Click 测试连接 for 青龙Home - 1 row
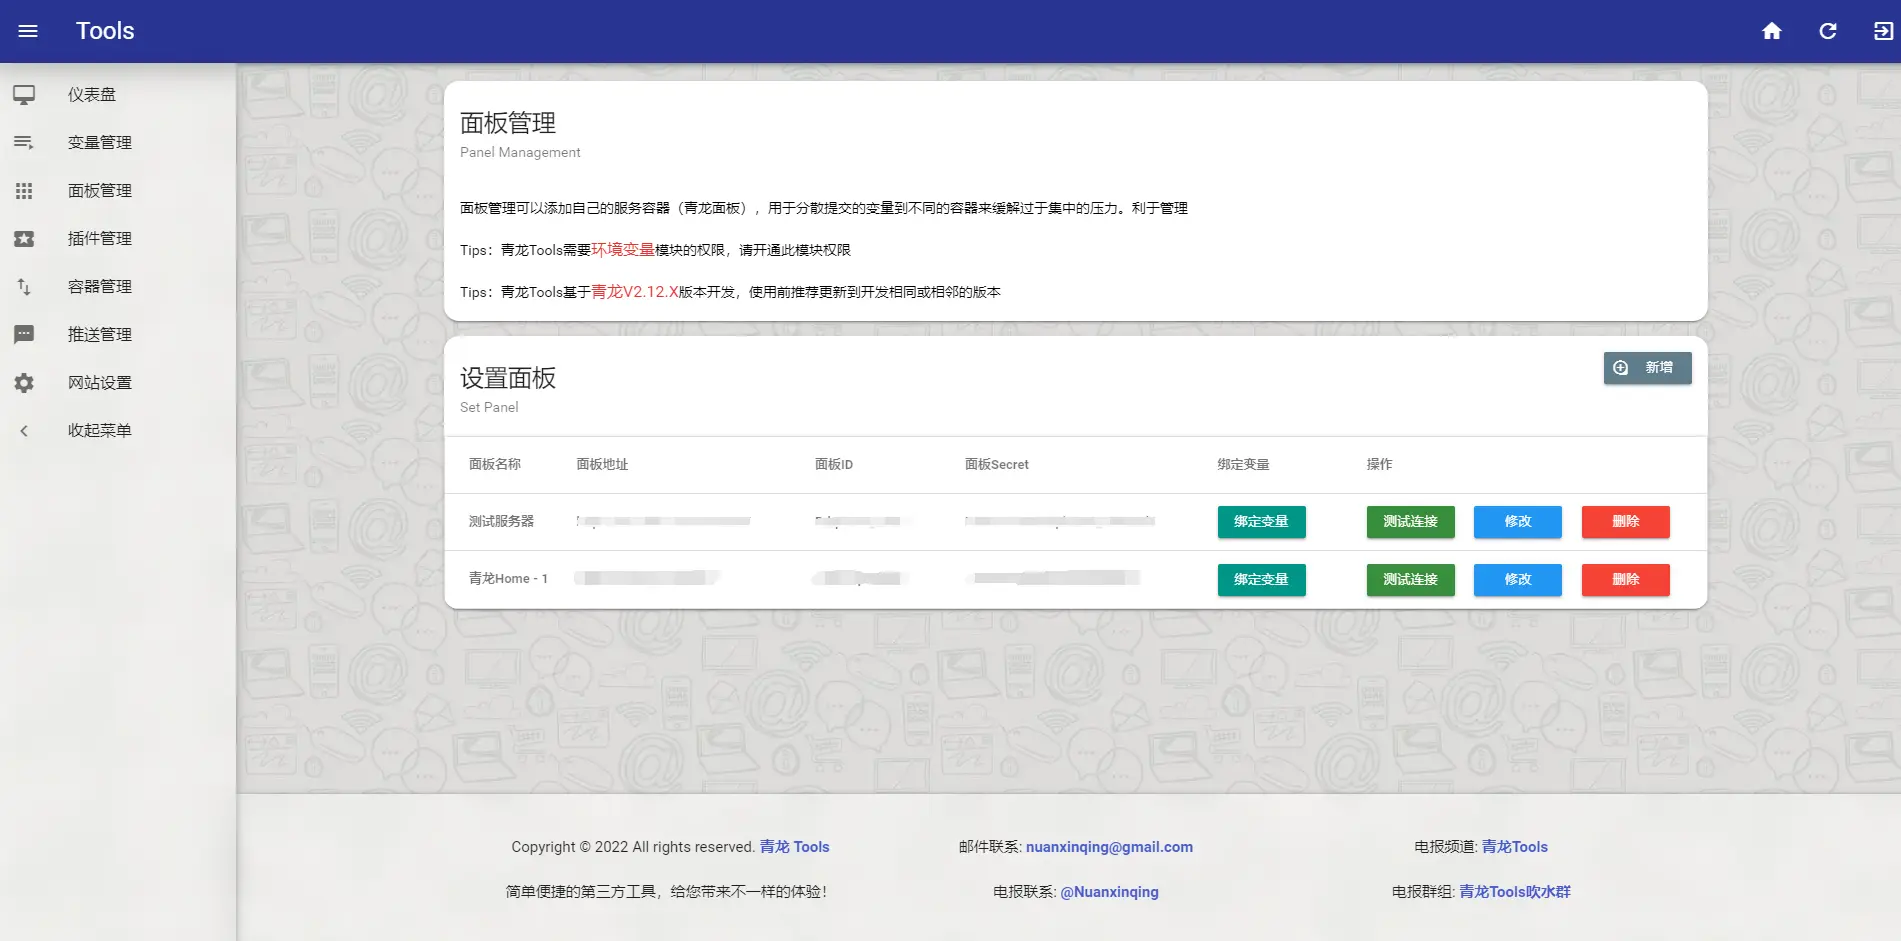The width and height of the screenshot is (1901, 941). (1410, 580)
